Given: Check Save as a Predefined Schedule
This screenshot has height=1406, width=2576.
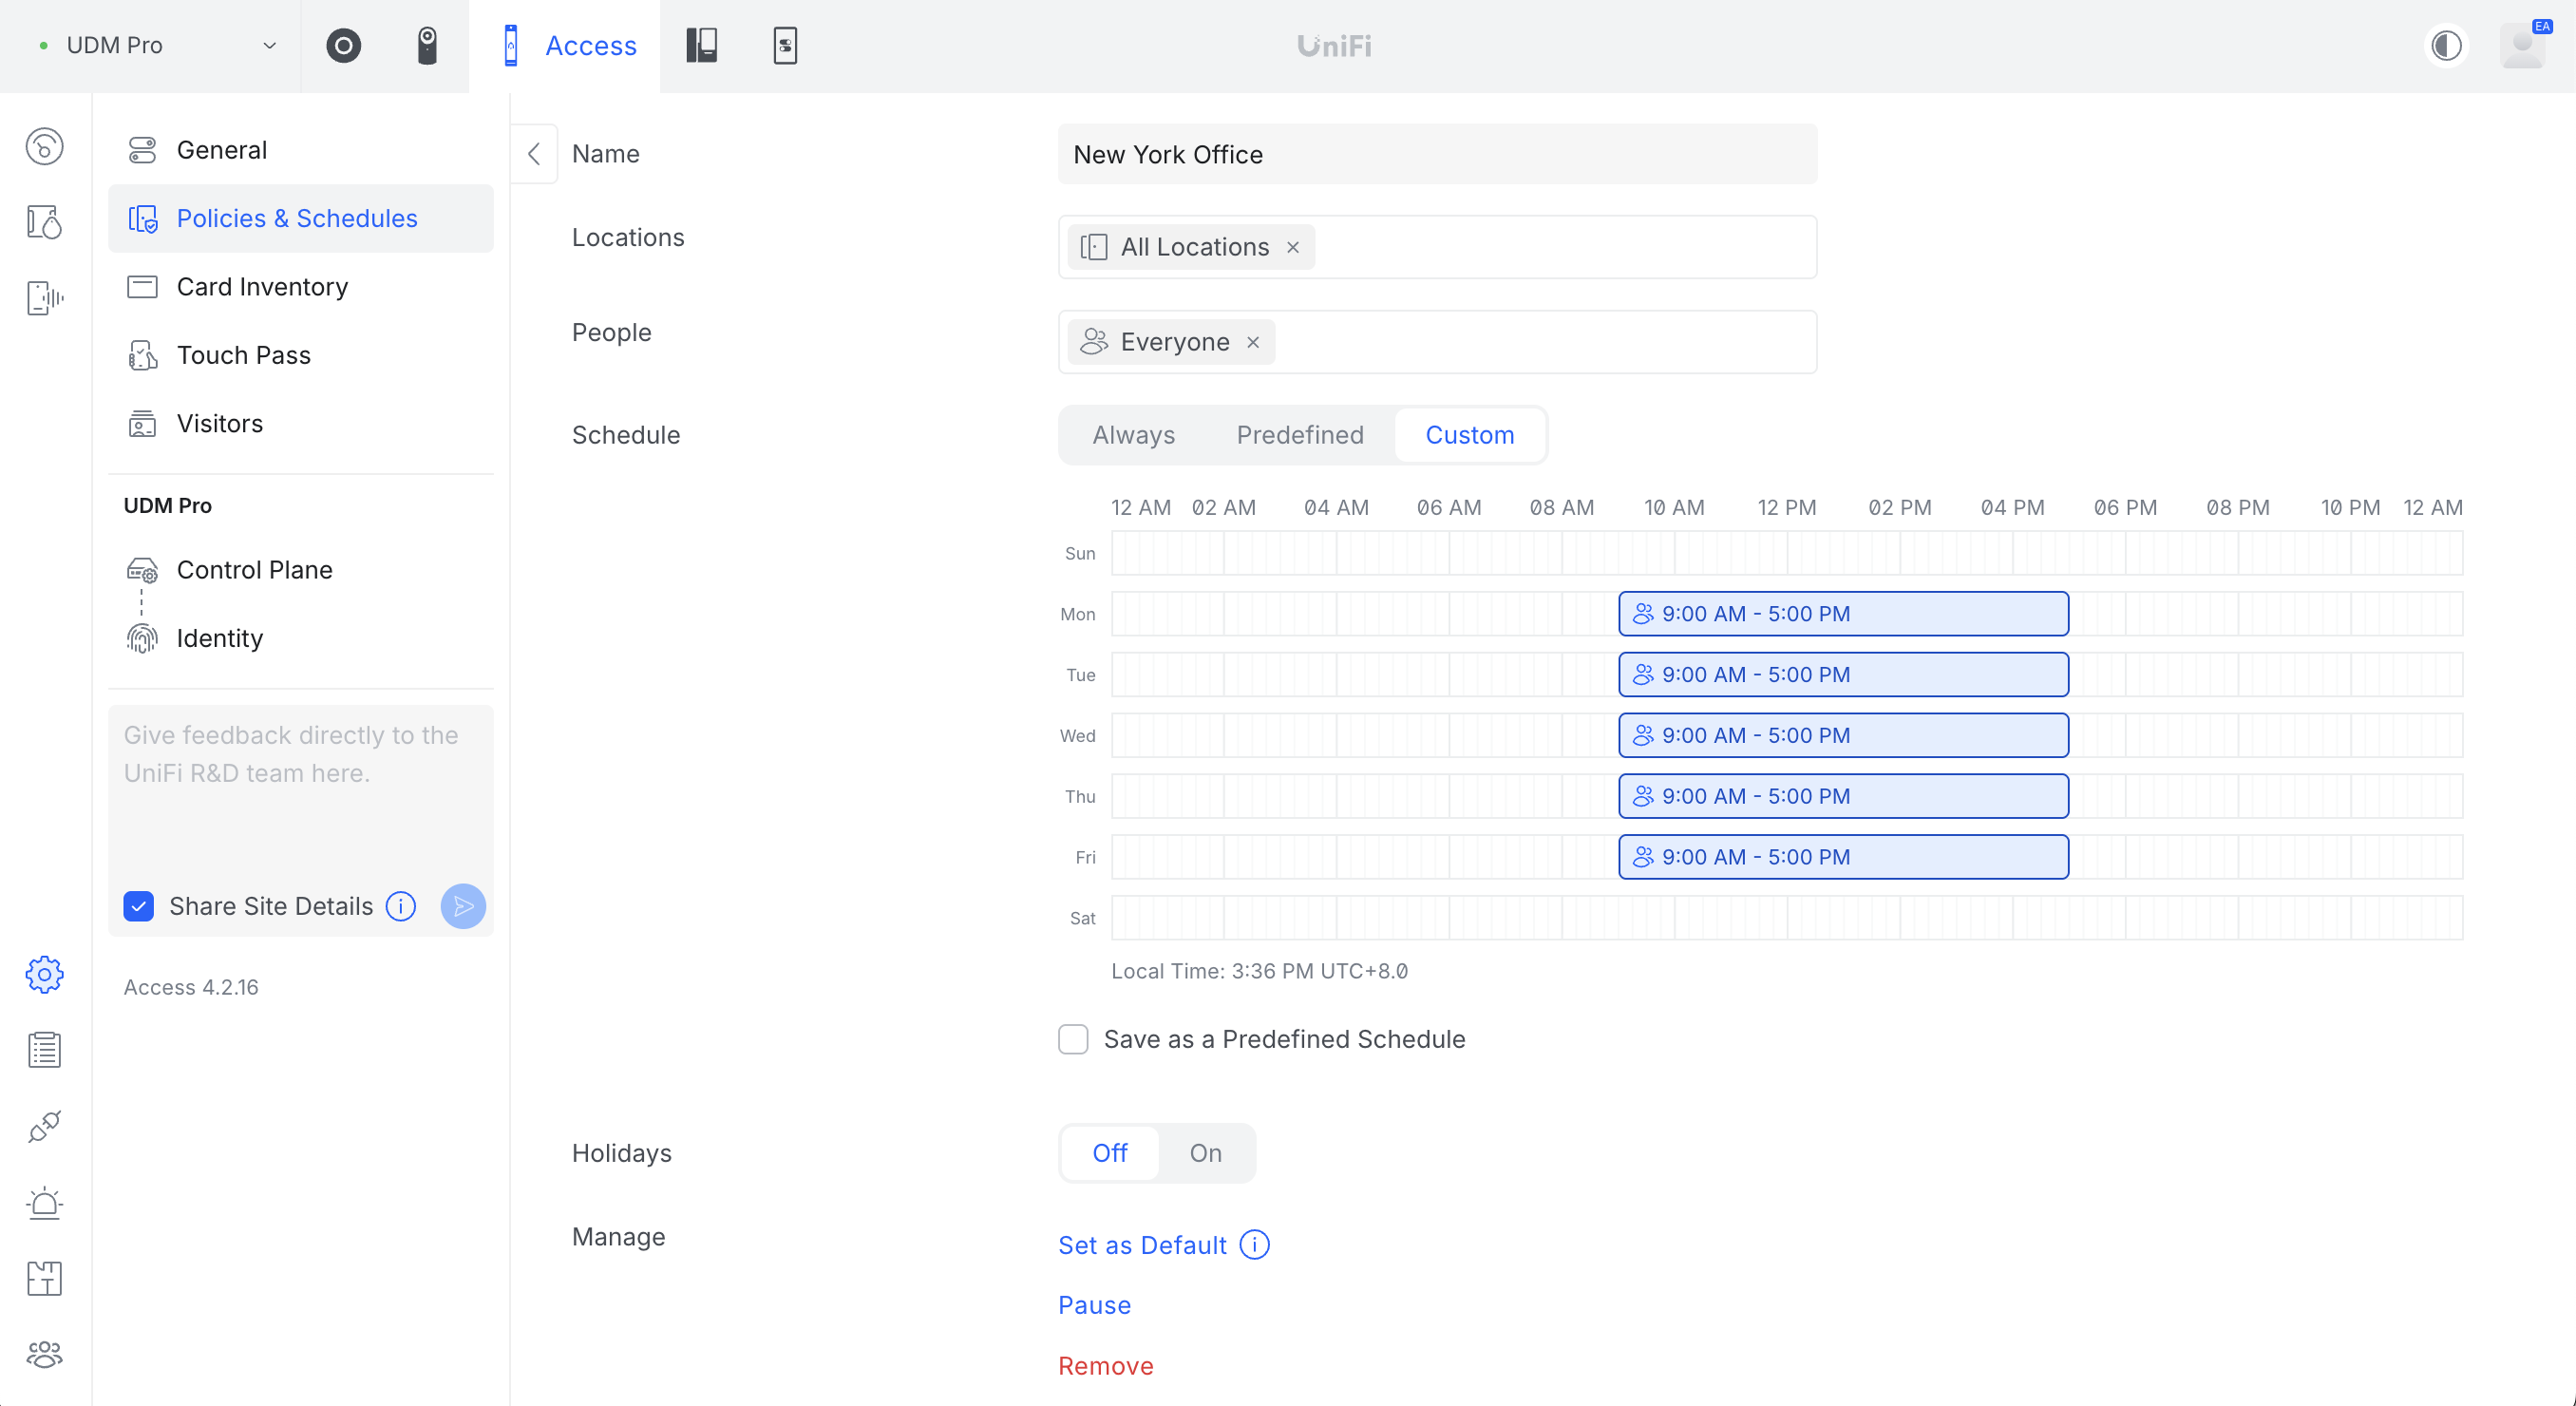Looking at the screenshot, I should pyautogui.click(x=1073, y=1039).
